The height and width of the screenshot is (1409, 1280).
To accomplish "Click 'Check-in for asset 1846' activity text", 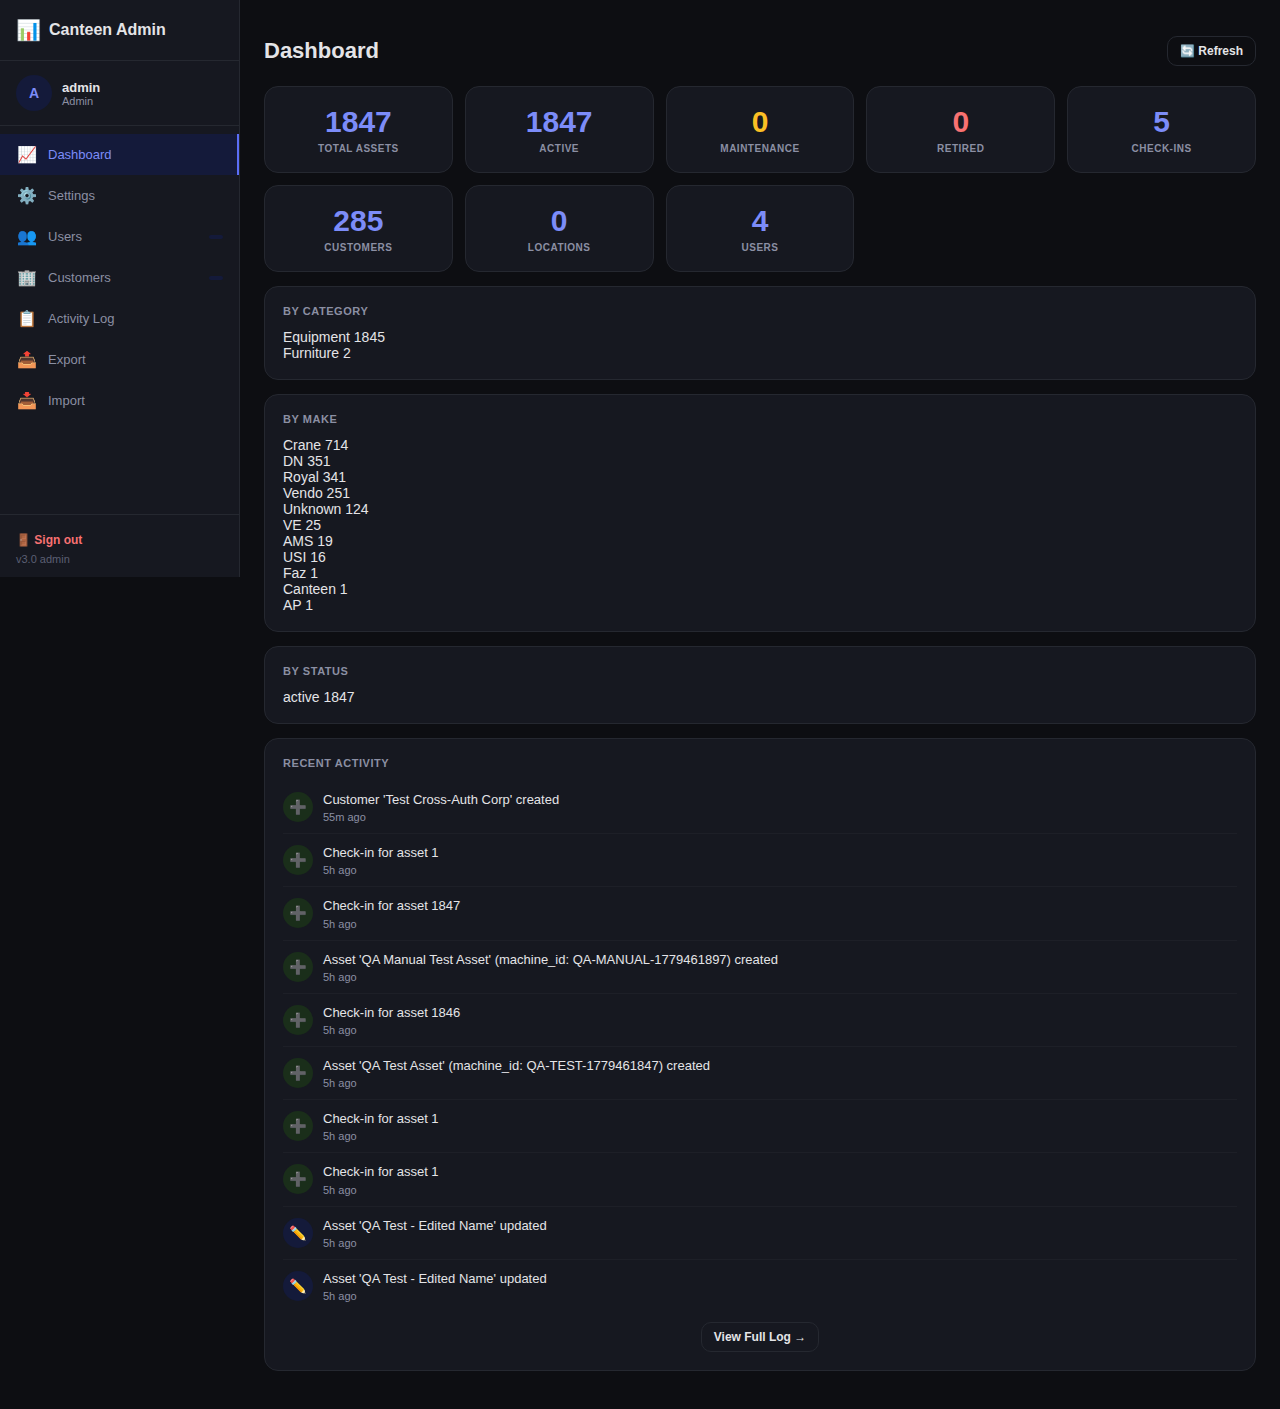I will coord(392,1013).
